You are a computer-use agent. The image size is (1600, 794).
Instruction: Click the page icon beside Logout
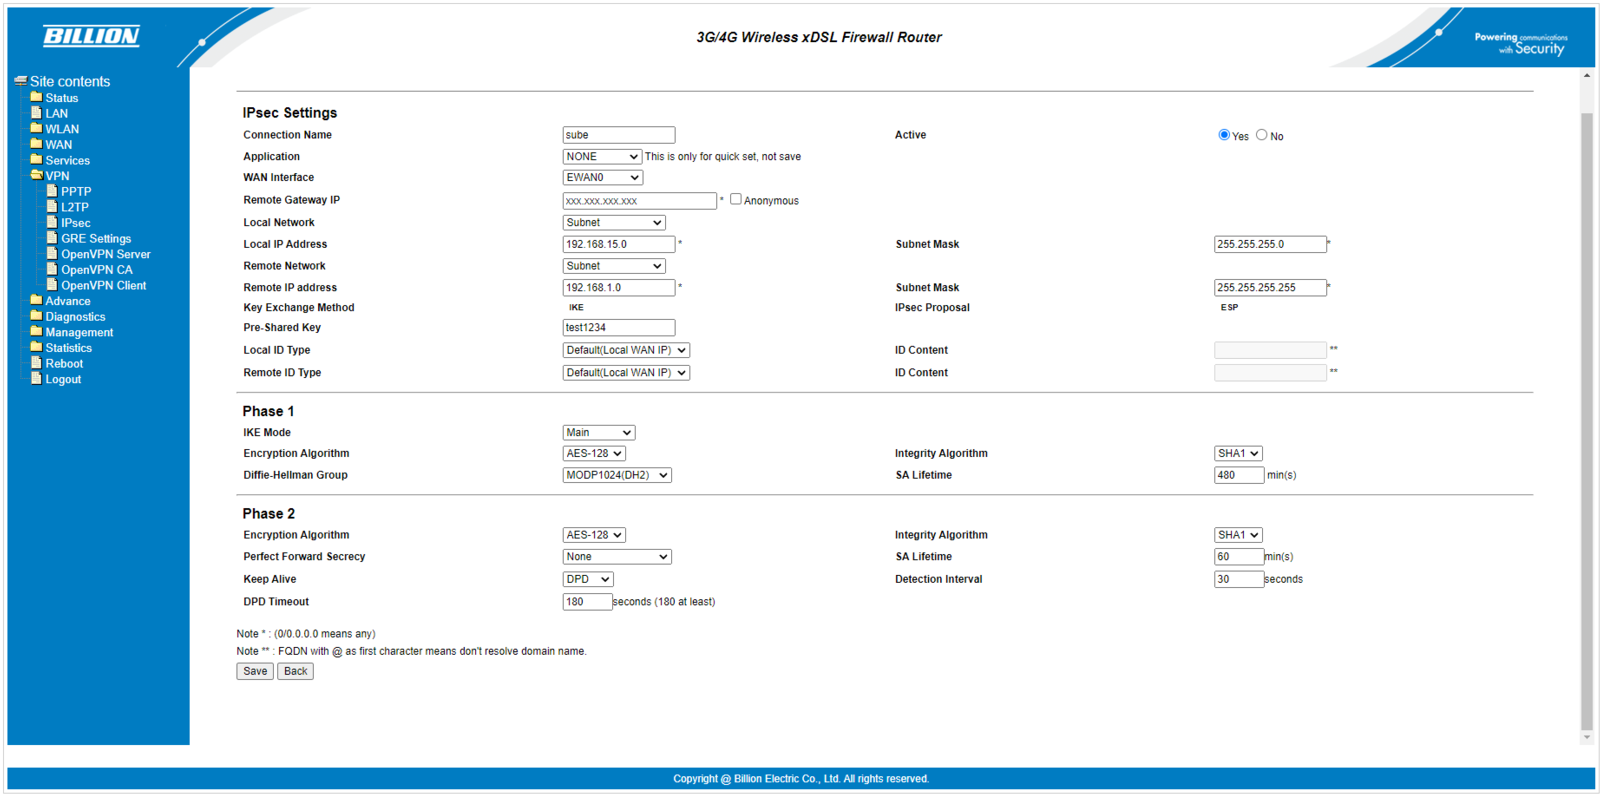pyautogui.click(x=36, y=379)
